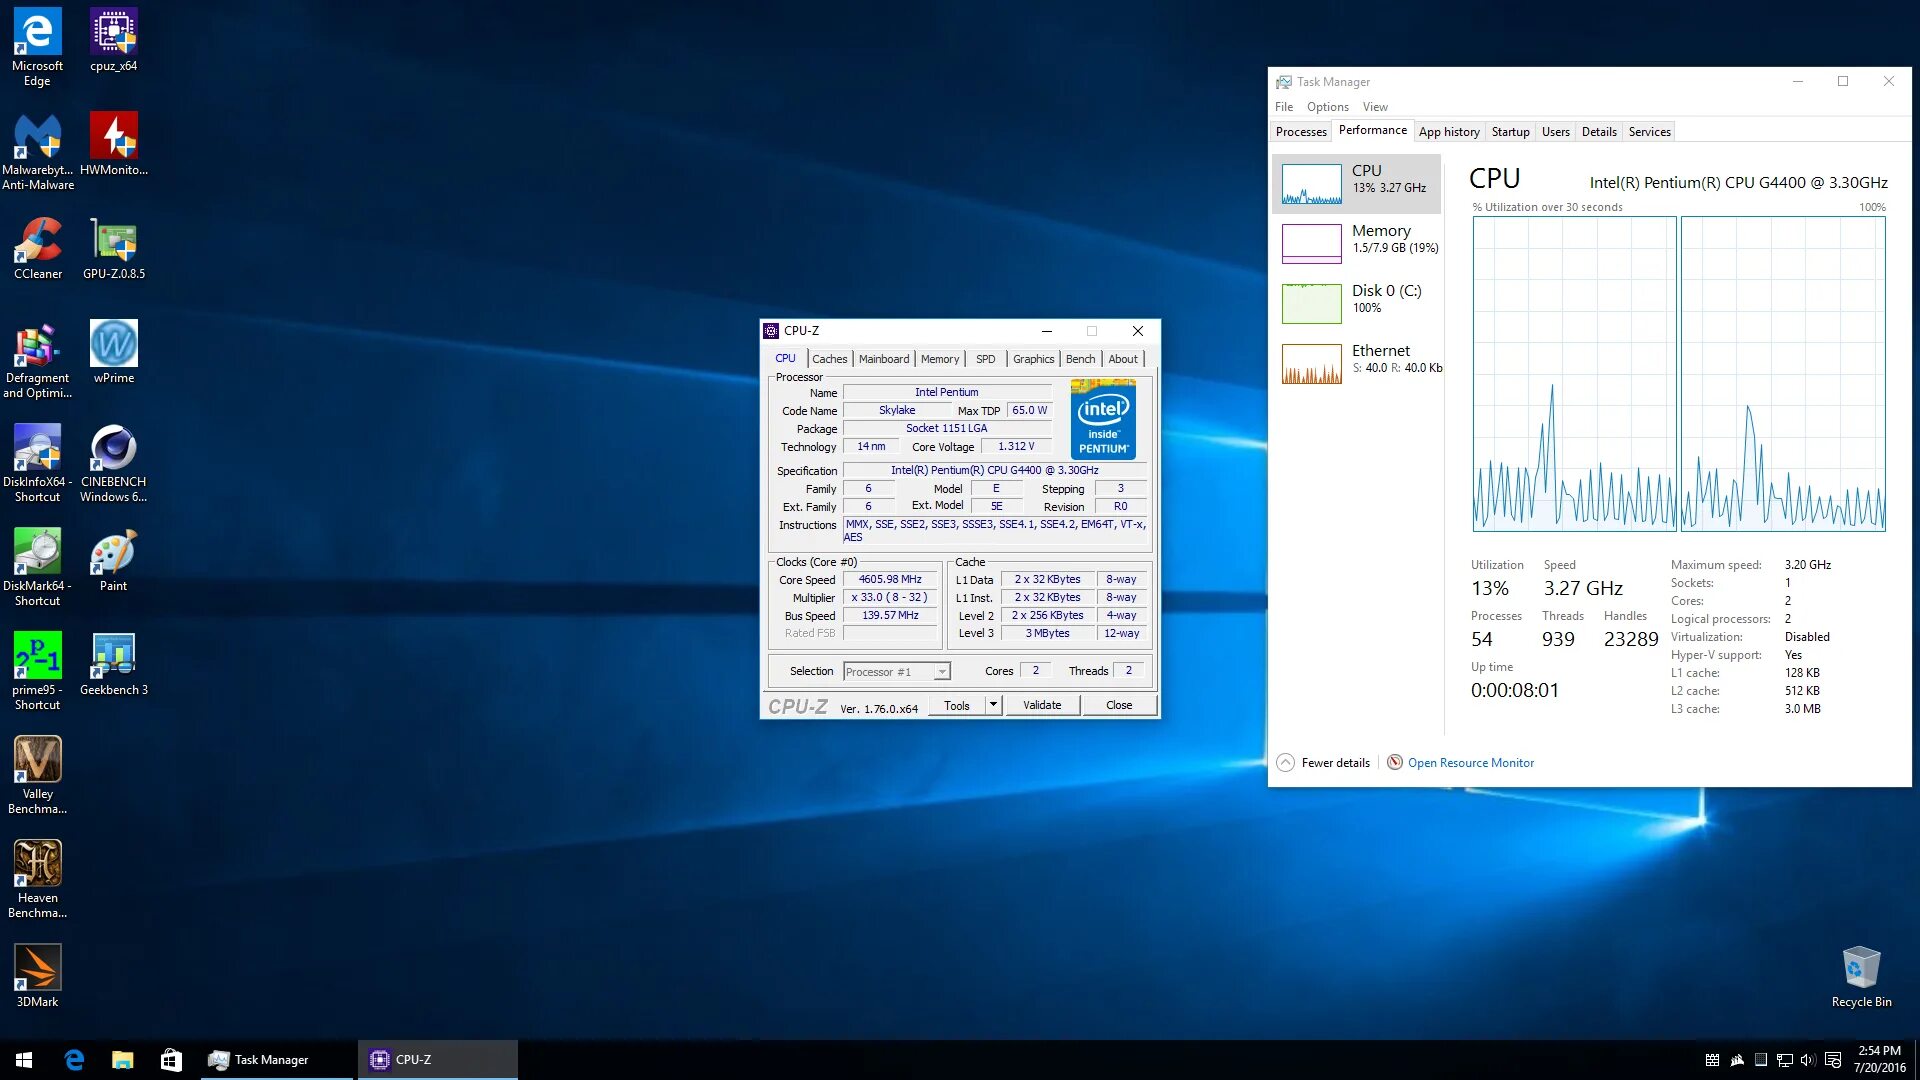This screenshot has height=1080, width=1920.
Task: Open File Explorer from the taskbar
Action: click(x=122, y=1060)
